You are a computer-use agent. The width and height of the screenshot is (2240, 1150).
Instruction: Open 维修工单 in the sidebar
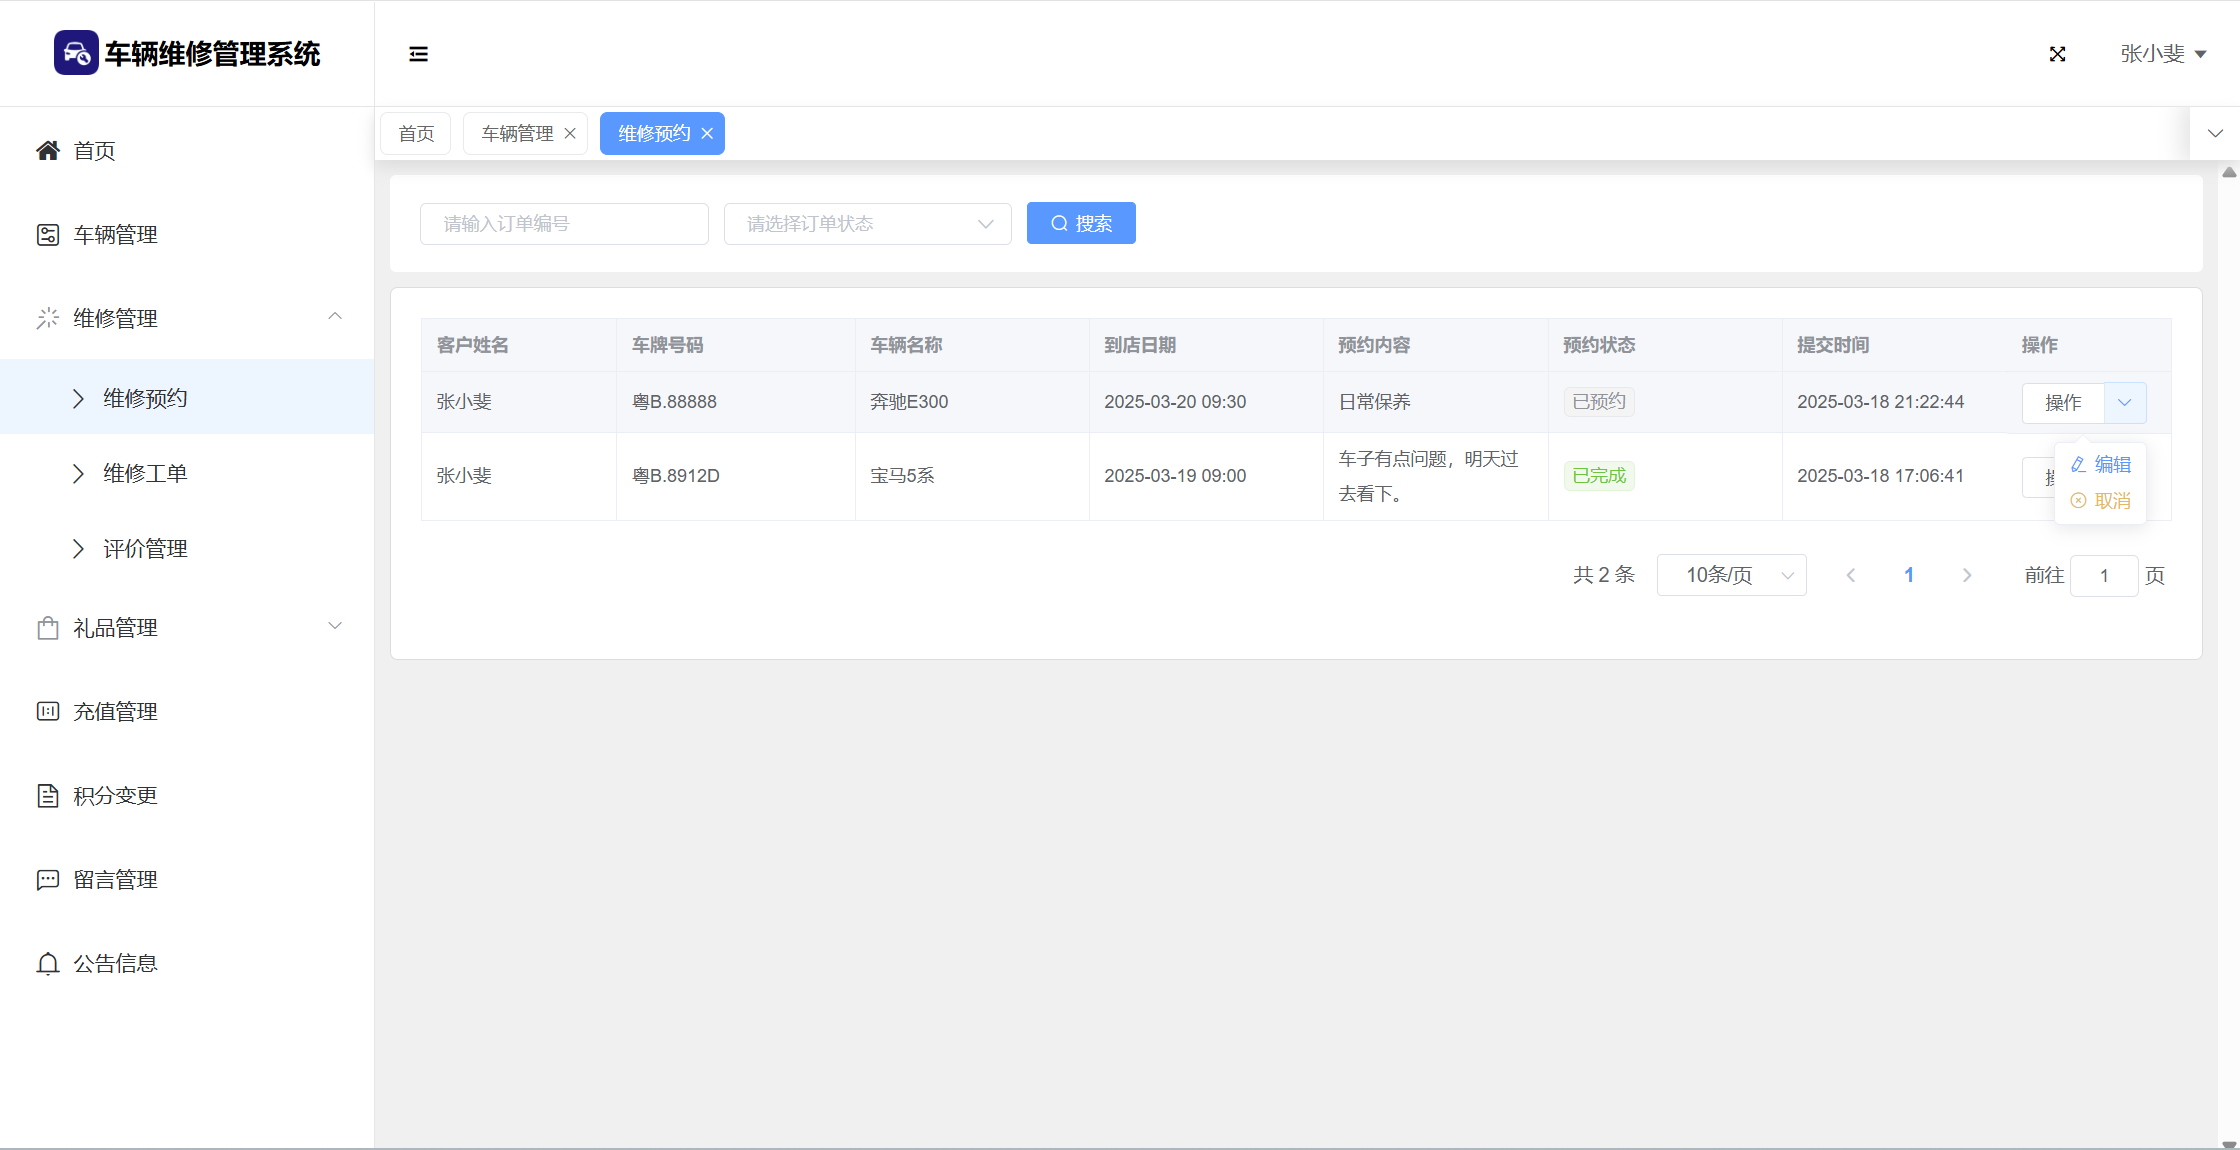click(145, 474)
